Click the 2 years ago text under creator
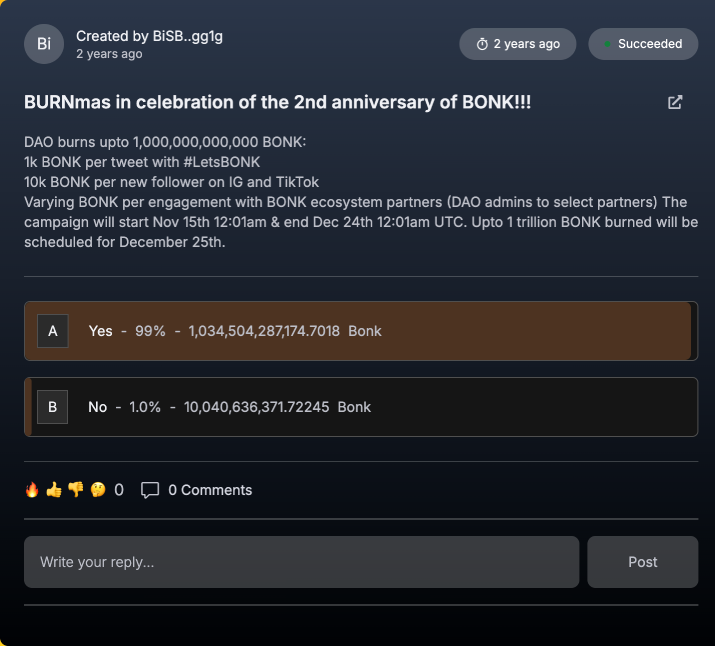Screen dimensions: 715x646 (109, 54)
